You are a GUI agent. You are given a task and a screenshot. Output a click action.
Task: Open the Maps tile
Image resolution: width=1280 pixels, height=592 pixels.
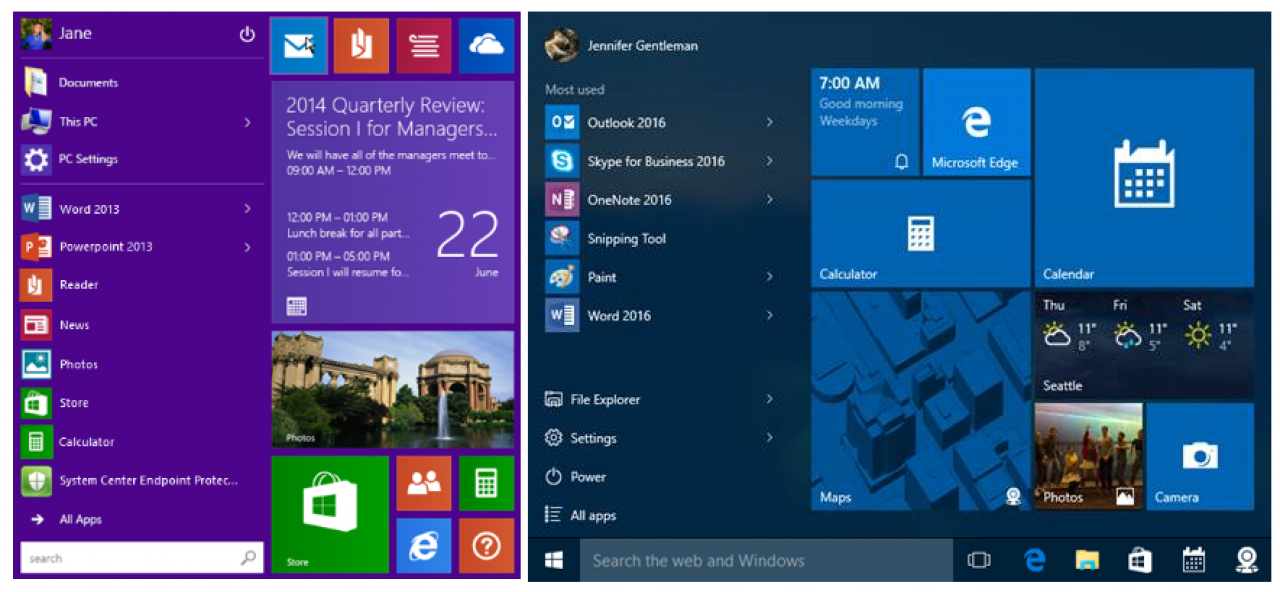click(920, 401)
